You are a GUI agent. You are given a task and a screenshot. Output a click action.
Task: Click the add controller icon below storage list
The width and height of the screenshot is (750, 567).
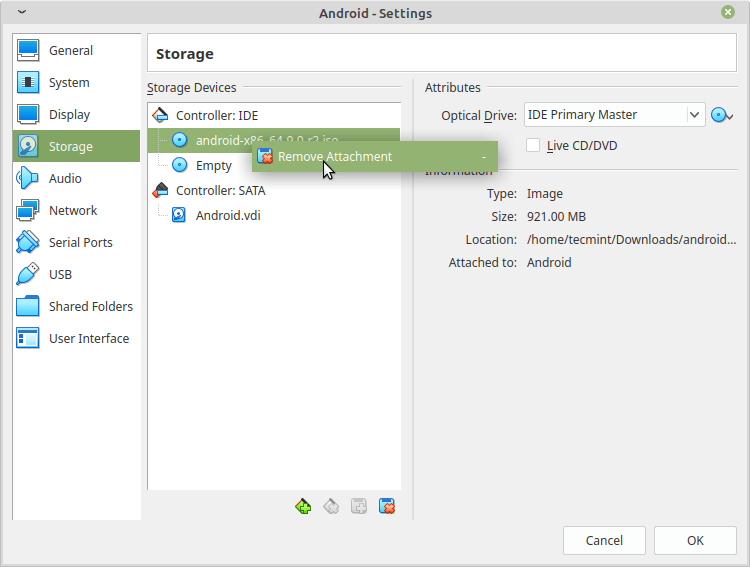(304, 507)
